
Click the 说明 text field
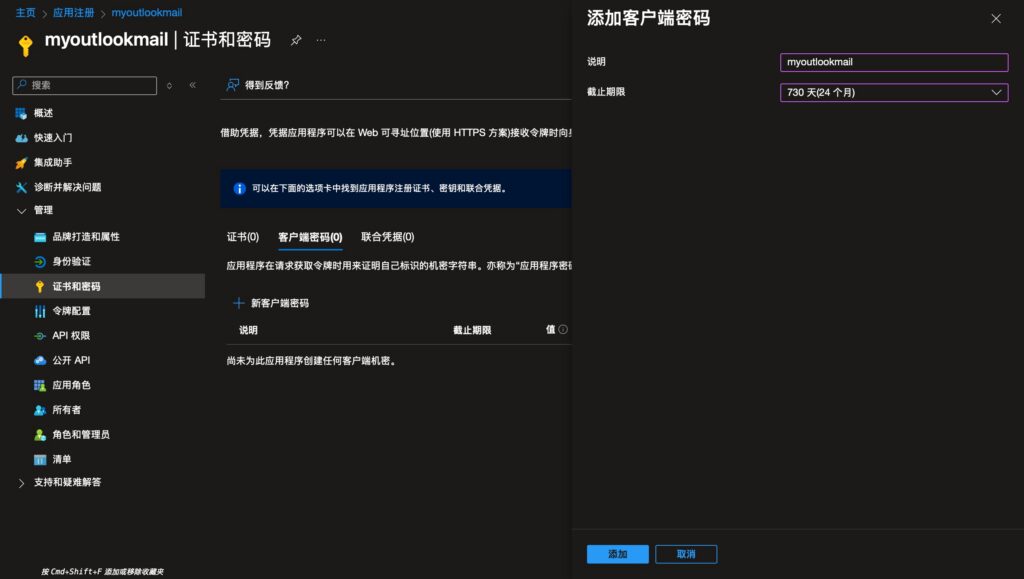pos(894,62)
